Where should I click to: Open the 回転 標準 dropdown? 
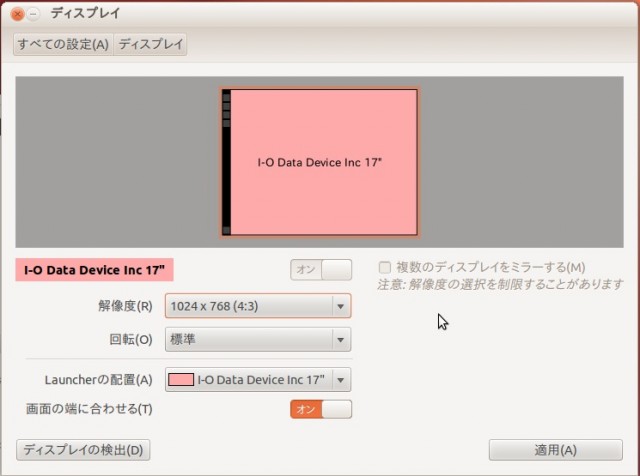point(258,339)
